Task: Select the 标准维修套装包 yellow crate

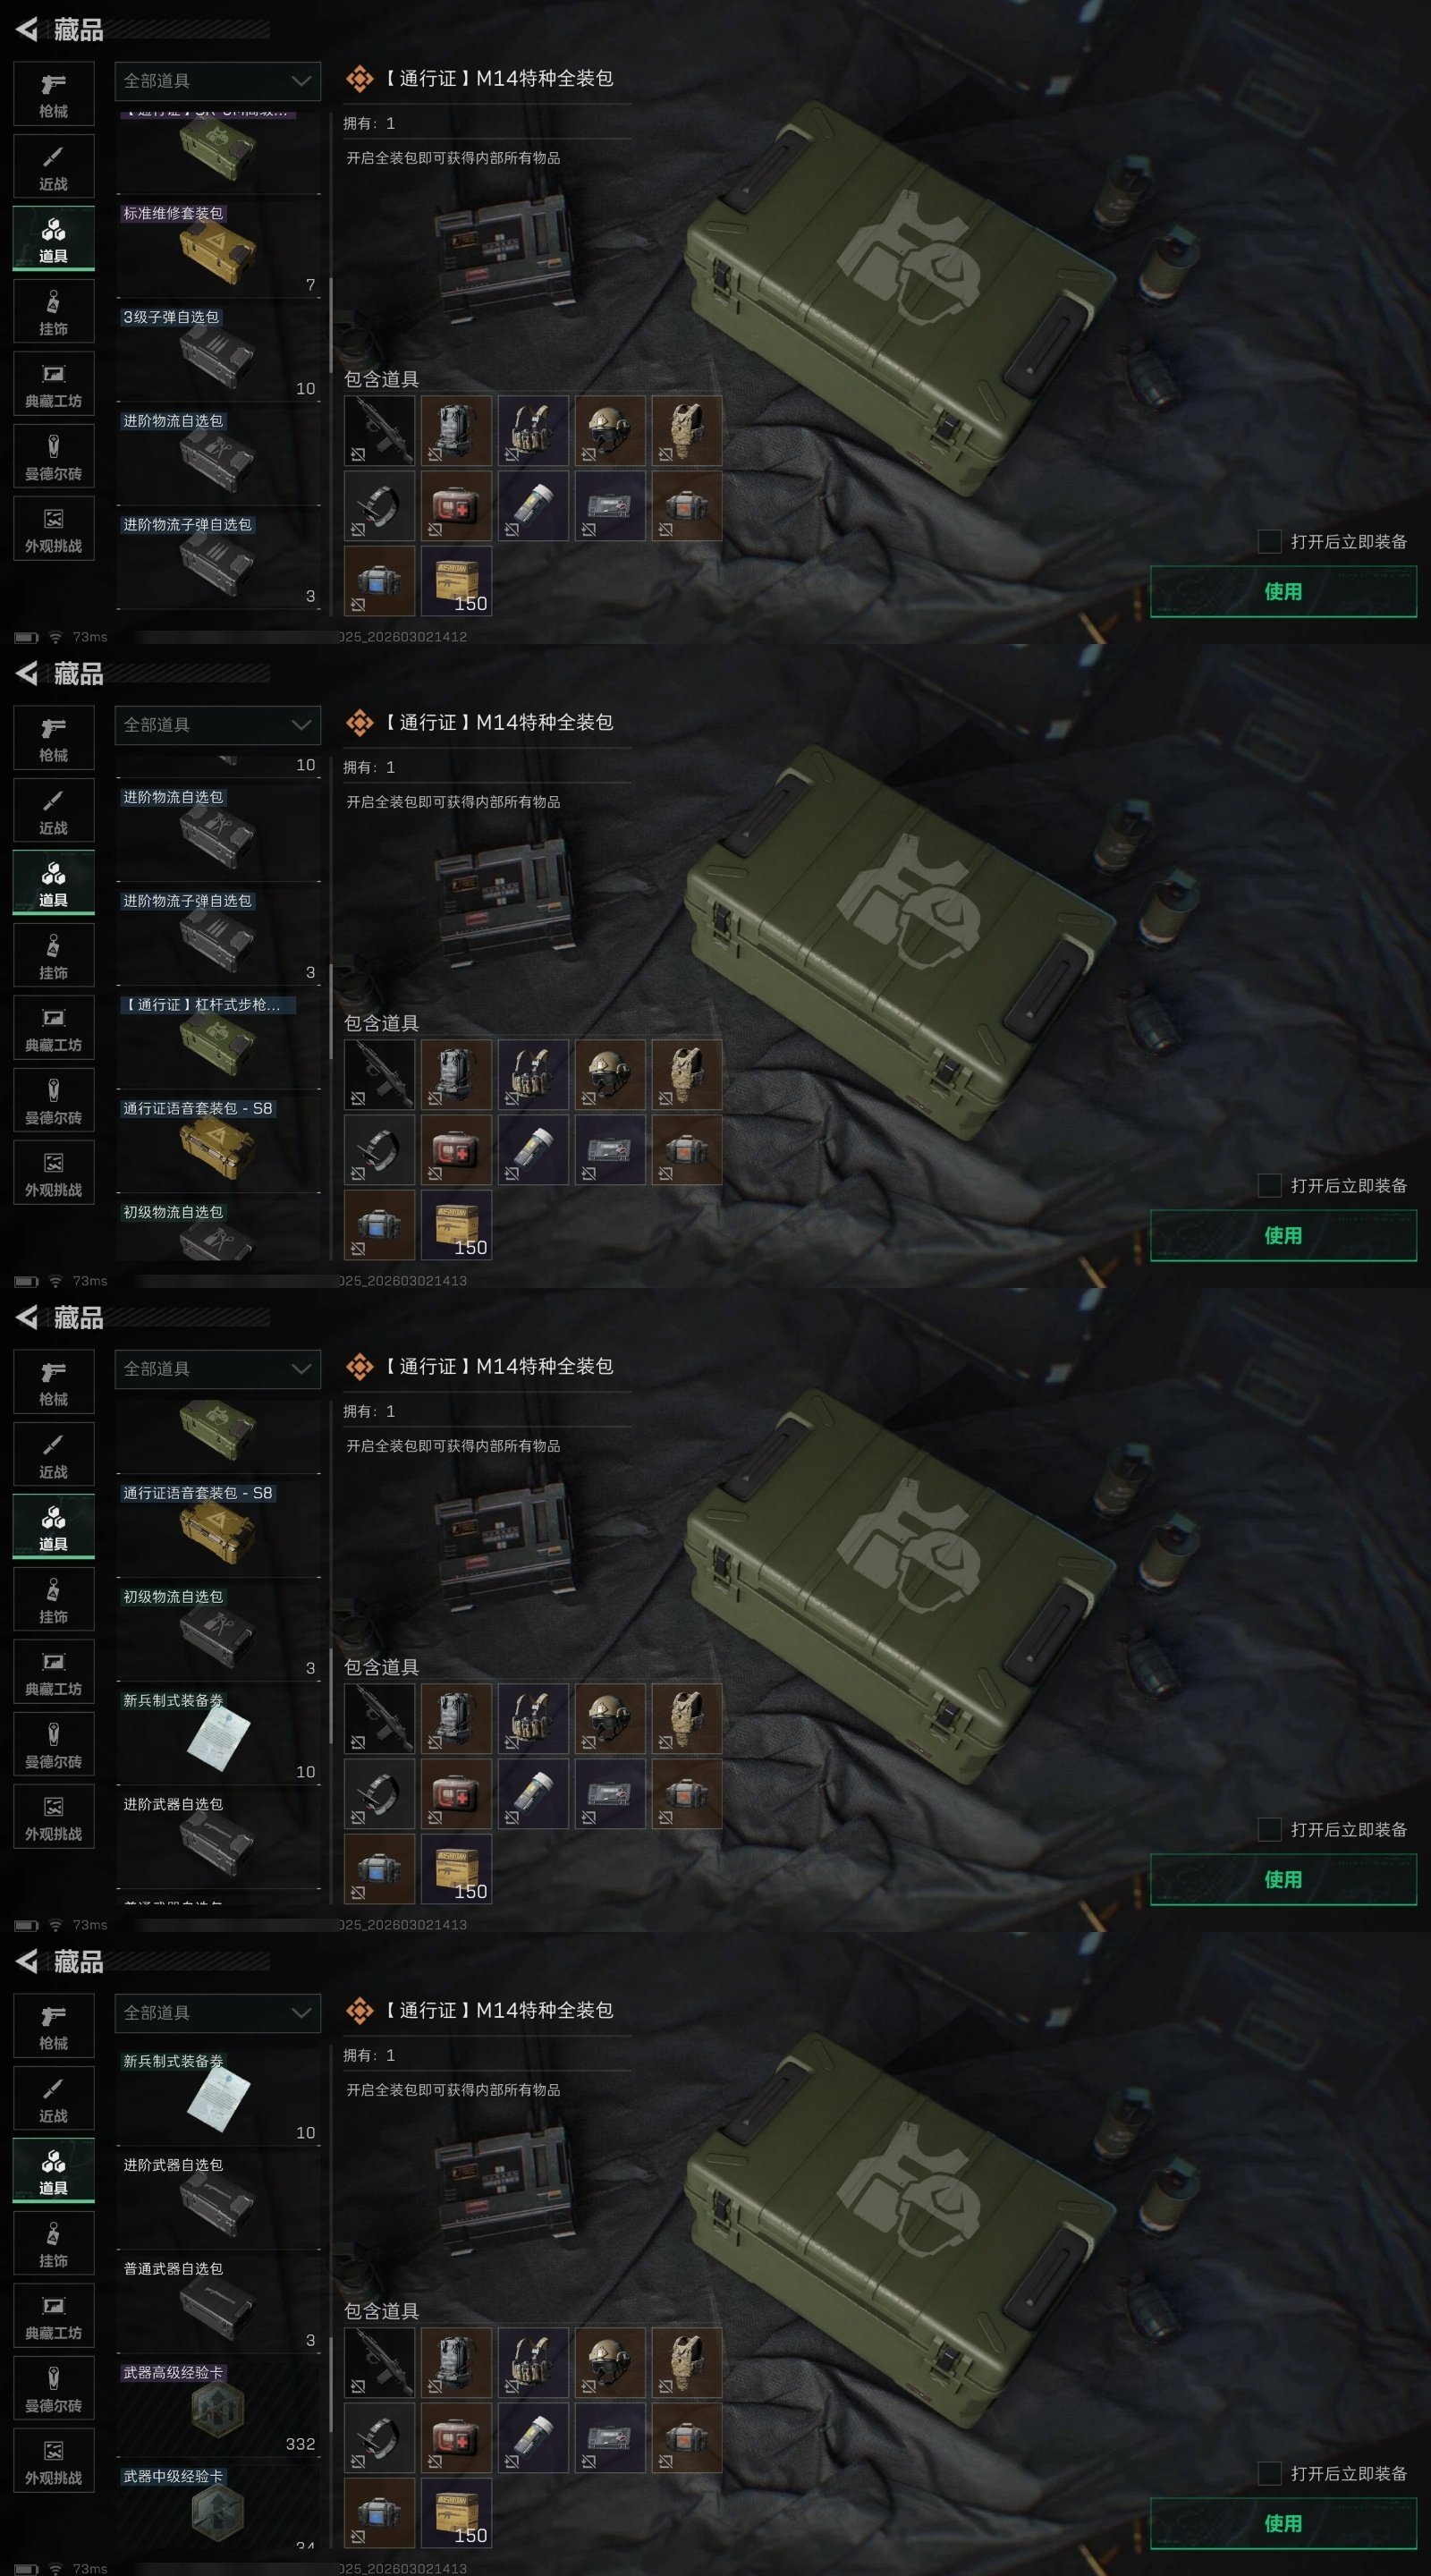Action: (x=218, y=248)
